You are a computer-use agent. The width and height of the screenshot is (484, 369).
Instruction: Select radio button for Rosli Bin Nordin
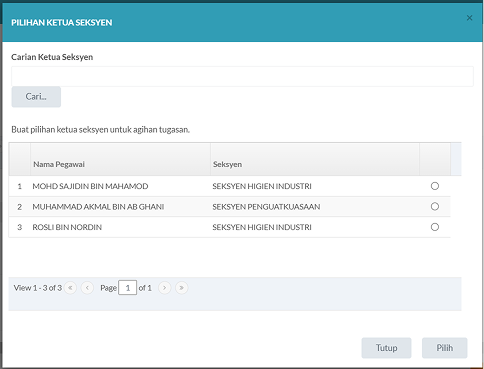[435, 227]
